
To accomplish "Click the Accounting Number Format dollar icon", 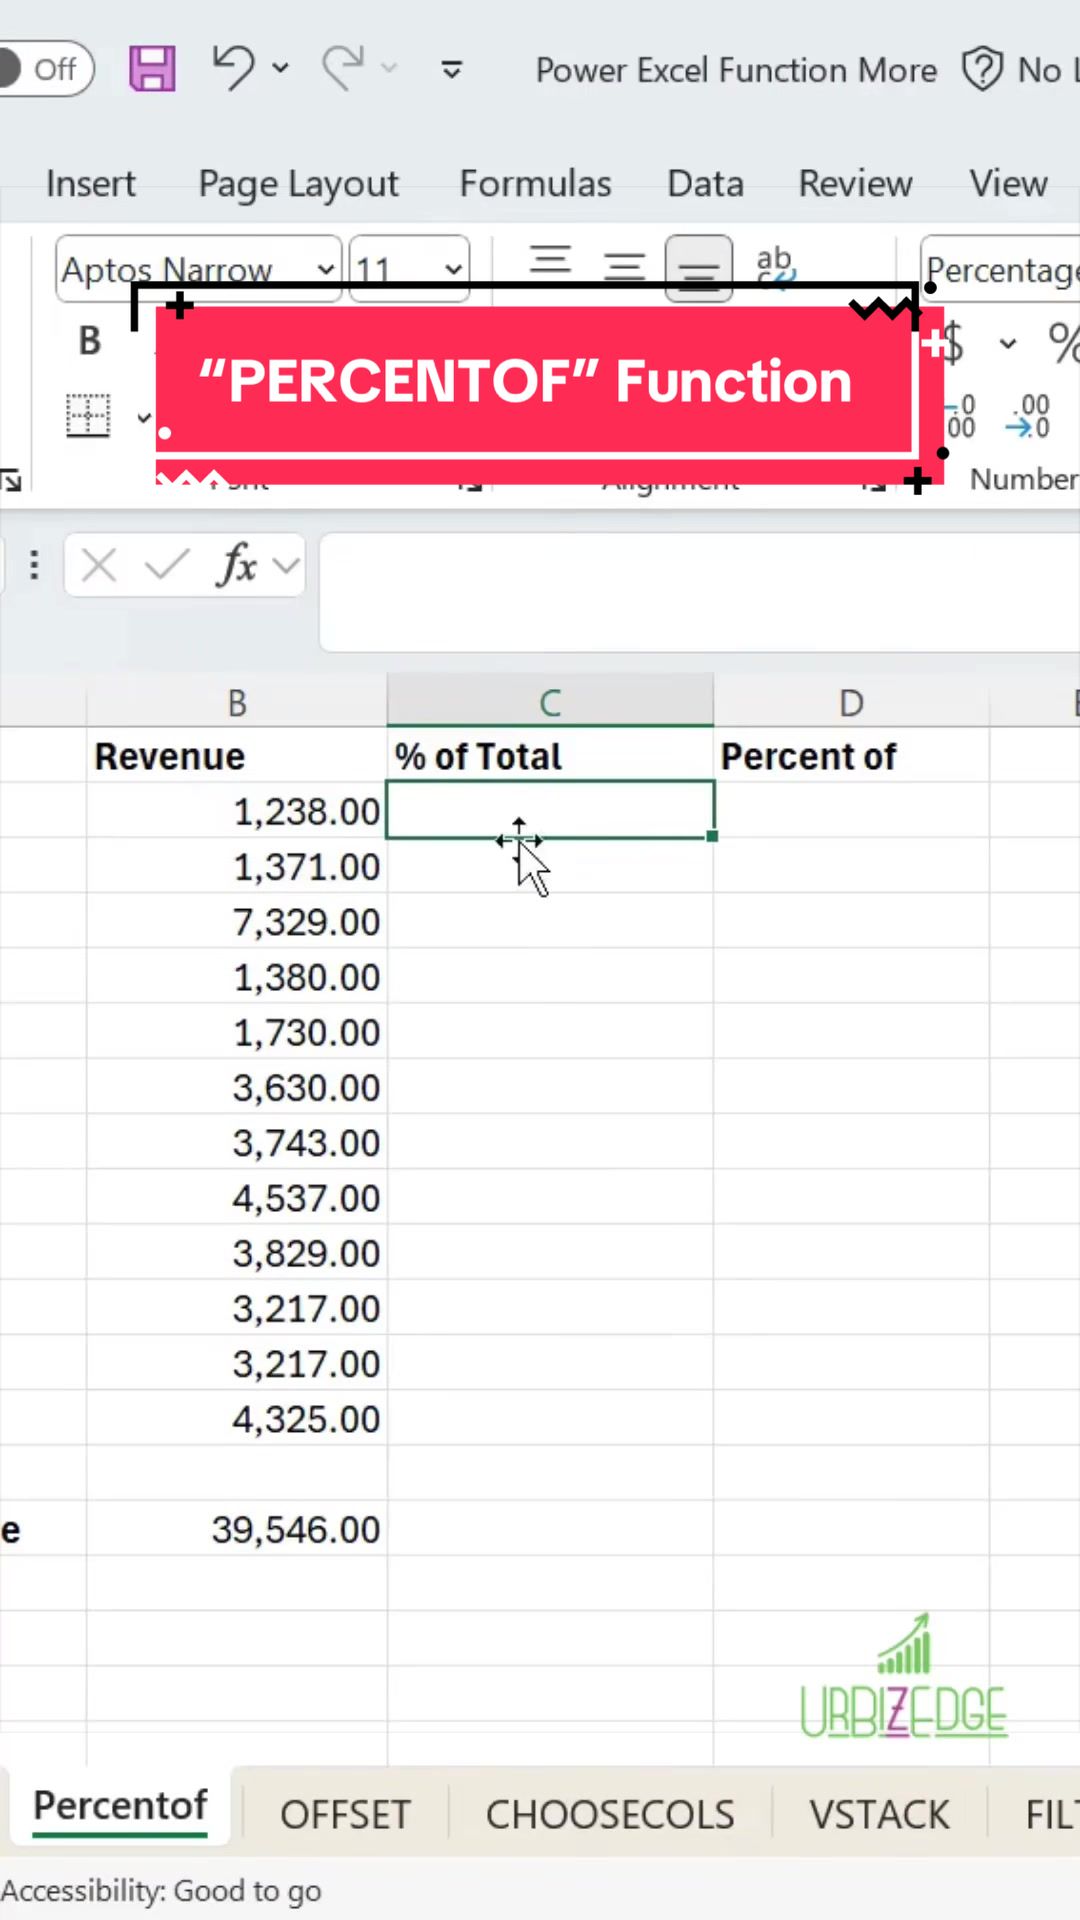I will pos(954,343).
